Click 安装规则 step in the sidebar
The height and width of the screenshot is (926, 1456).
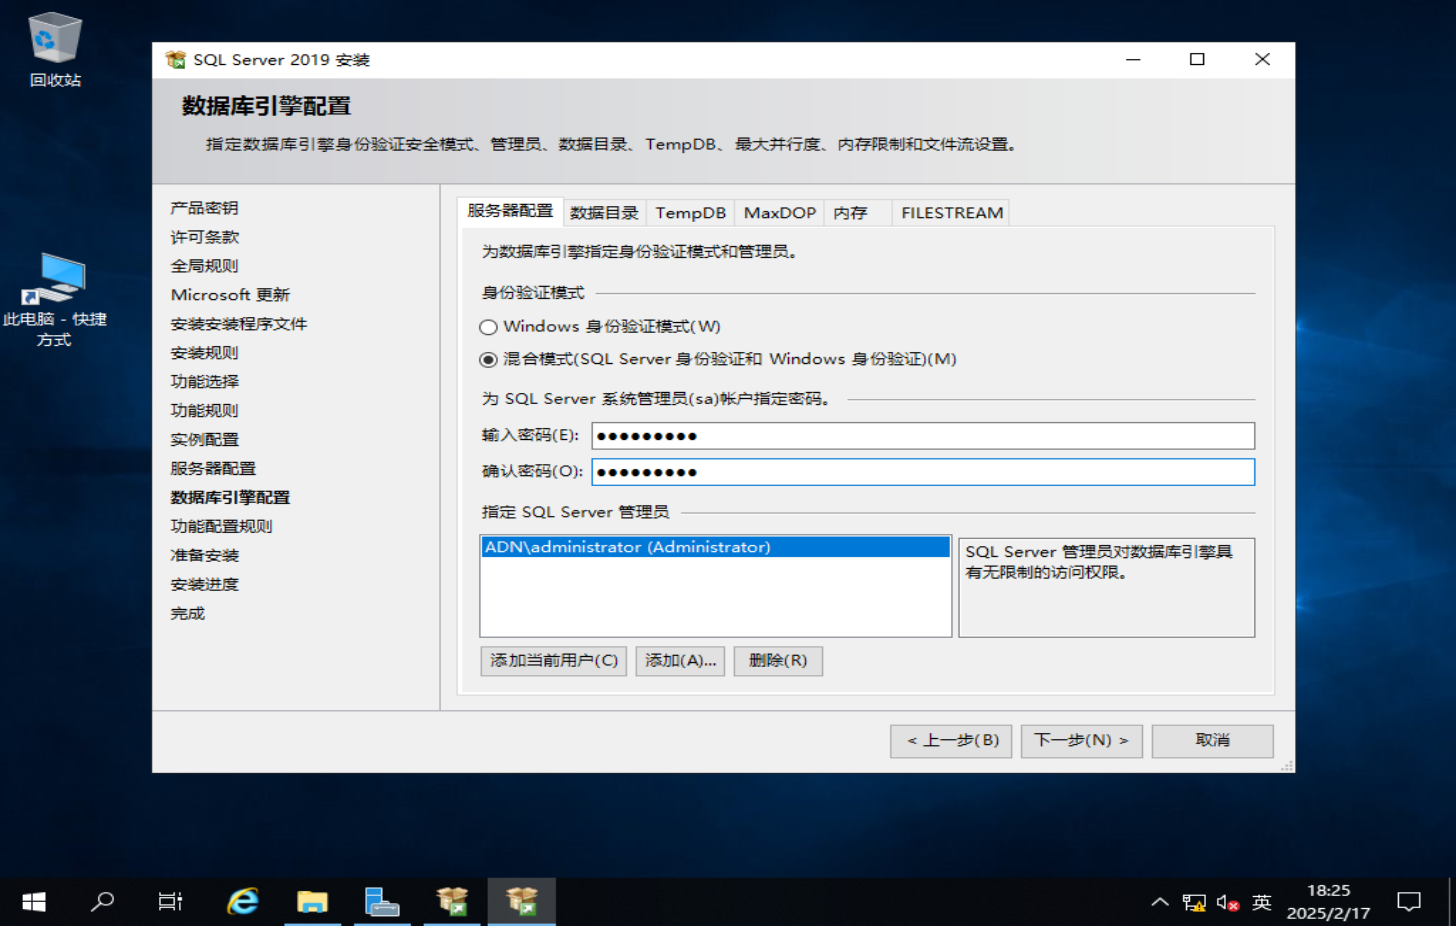tap(204, 353)
